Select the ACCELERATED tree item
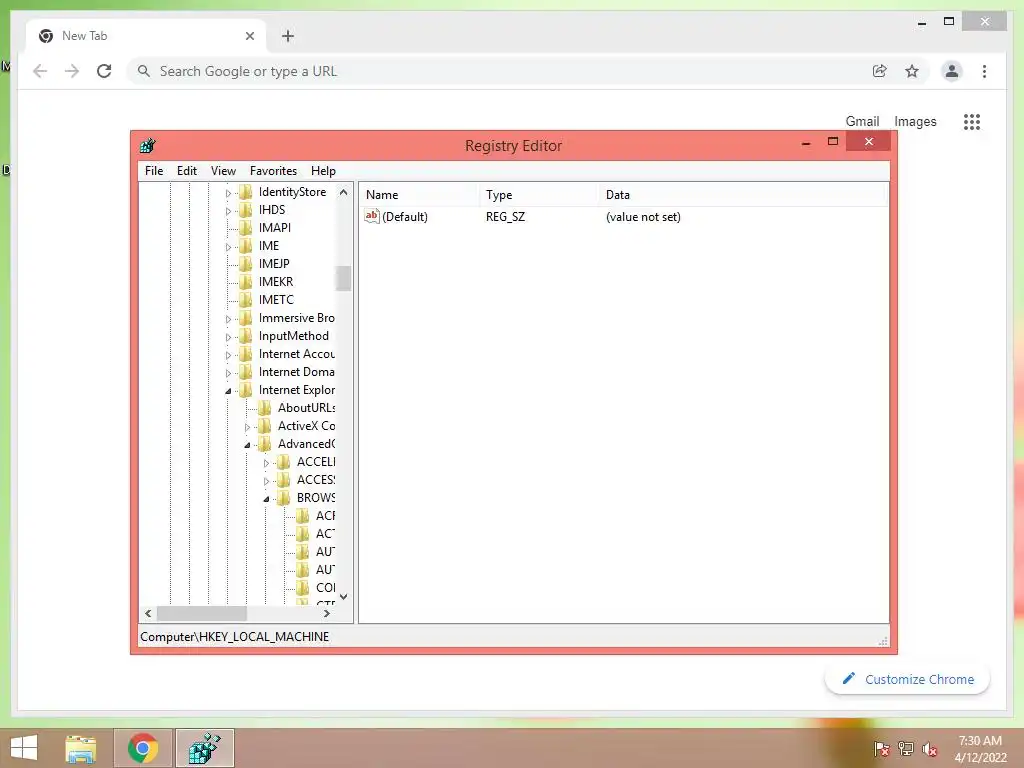This screenshot has height=768, width=1024. point(315,462)
